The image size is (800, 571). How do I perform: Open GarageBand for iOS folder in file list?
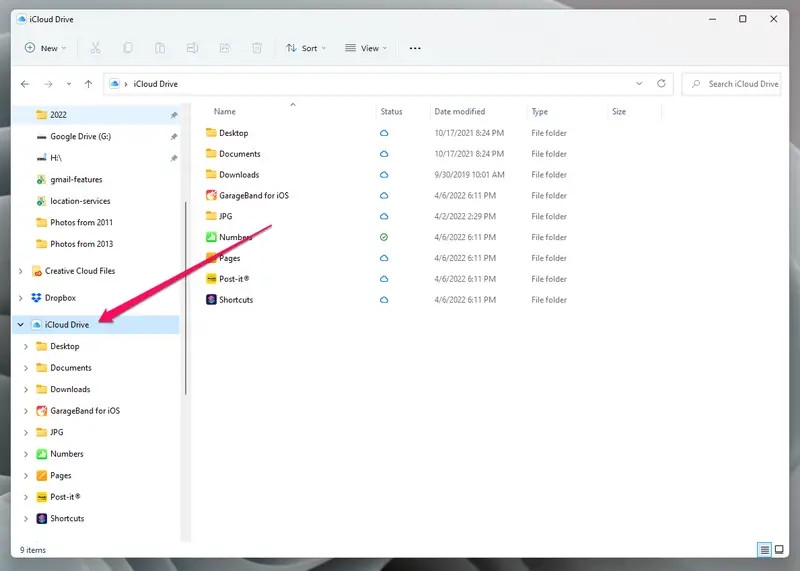coord(254,196)
